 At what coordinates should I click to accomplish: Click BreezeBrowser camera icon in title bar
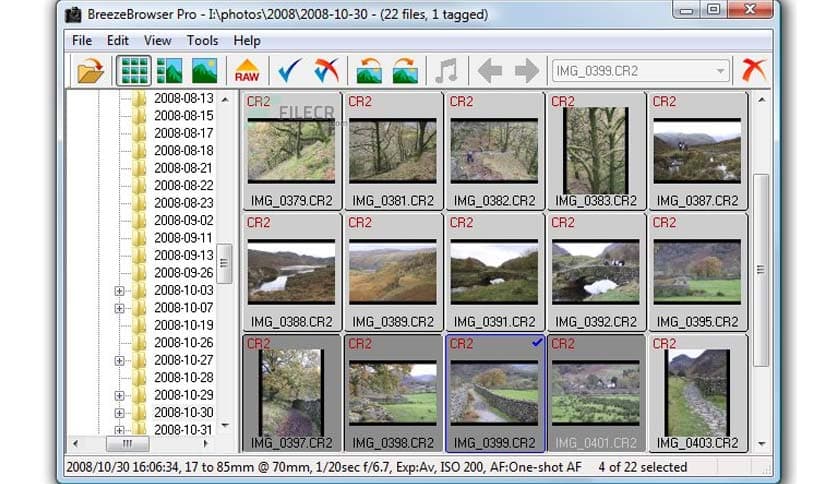pyautogui.click(x=73, y=14)
